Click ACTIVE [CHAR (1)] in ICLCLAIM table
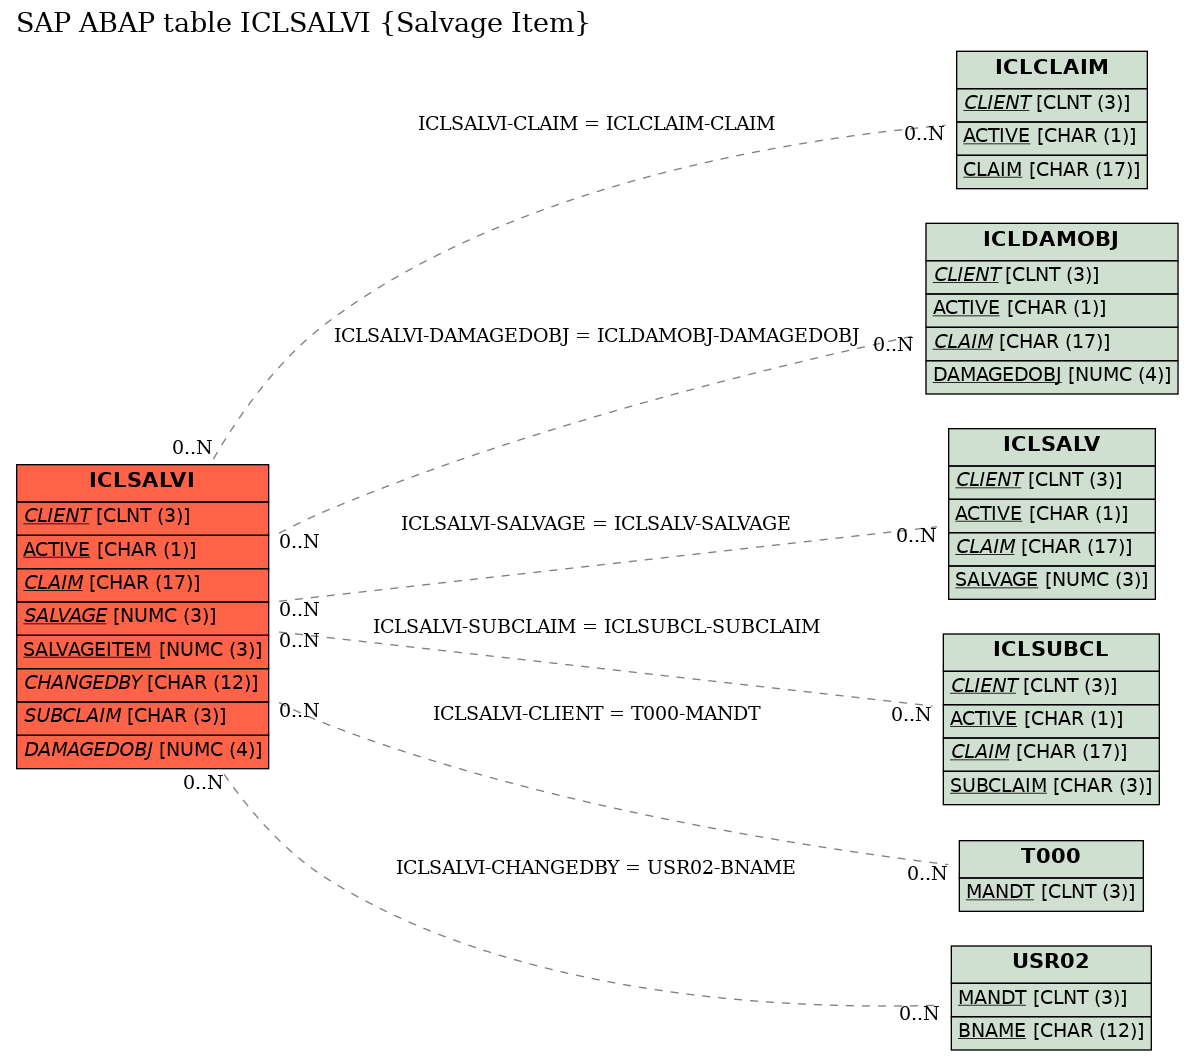The image size is (1193, 1061). [x=1051, y=138]
